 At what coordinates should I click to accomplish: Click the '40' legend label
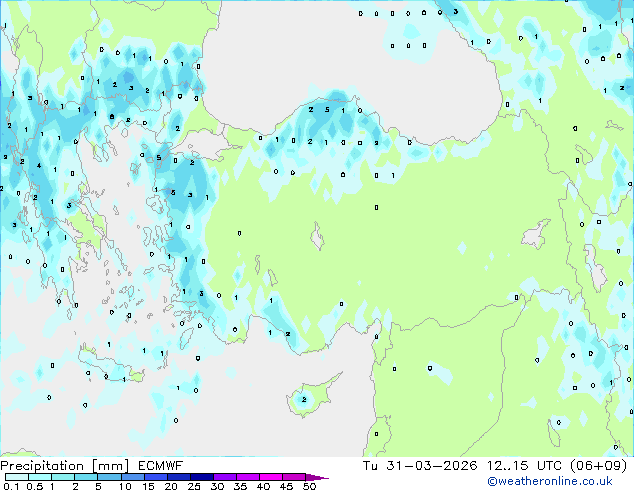(263, 486)
